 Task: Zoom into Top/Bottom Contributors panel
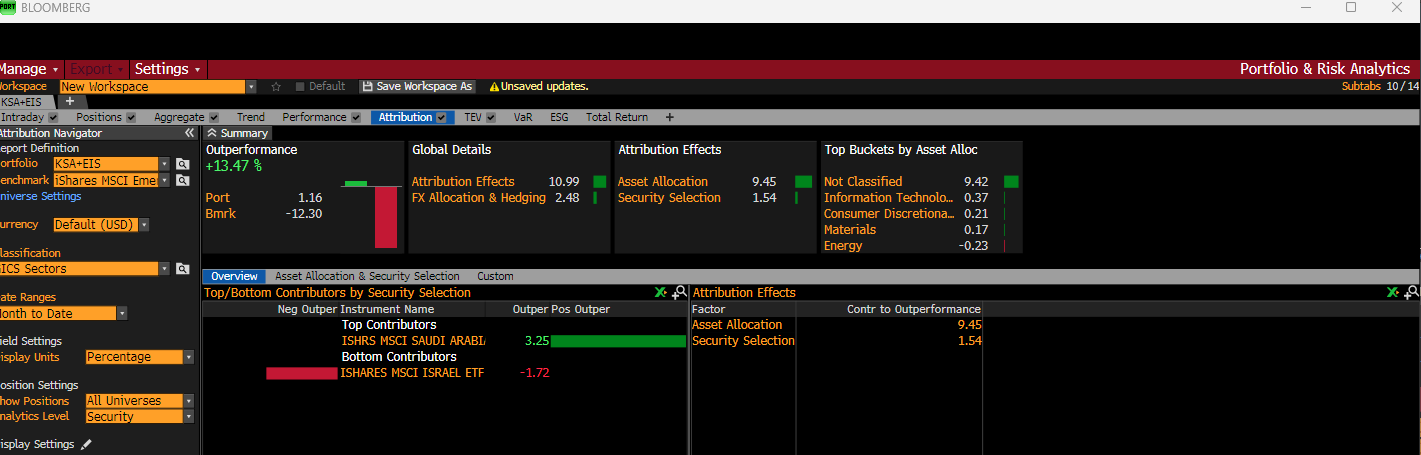point(679,292)
